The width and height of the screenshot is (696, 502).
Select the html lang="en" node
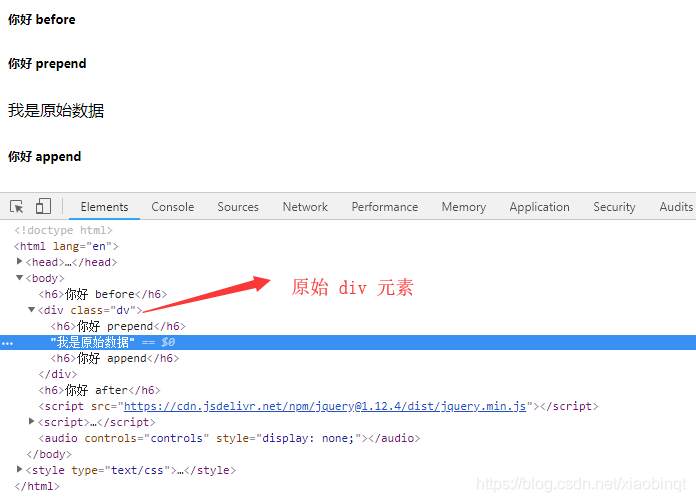click(66, 246)
